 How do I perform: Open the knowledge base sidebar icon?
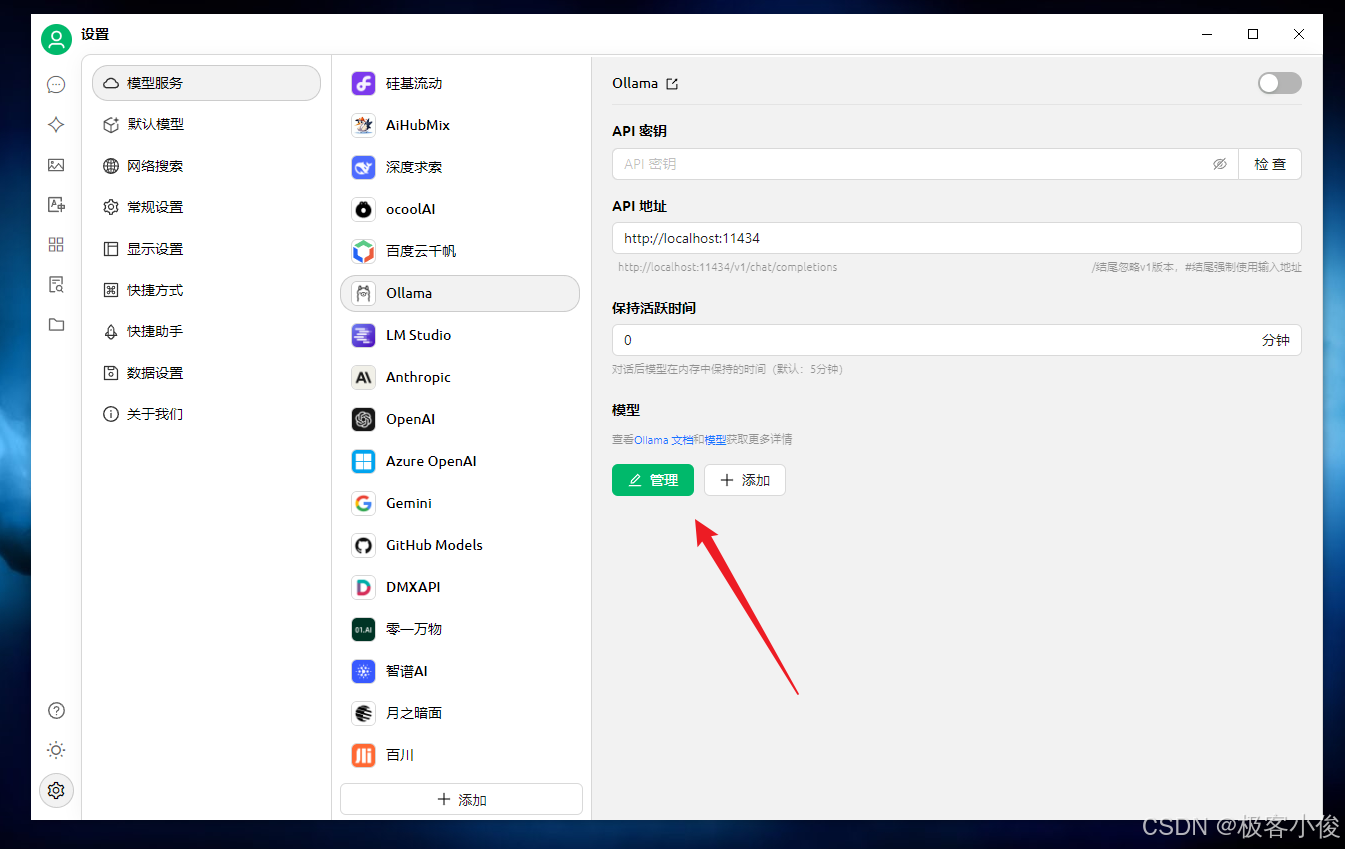pyautogui.click(x=56, y=285)
